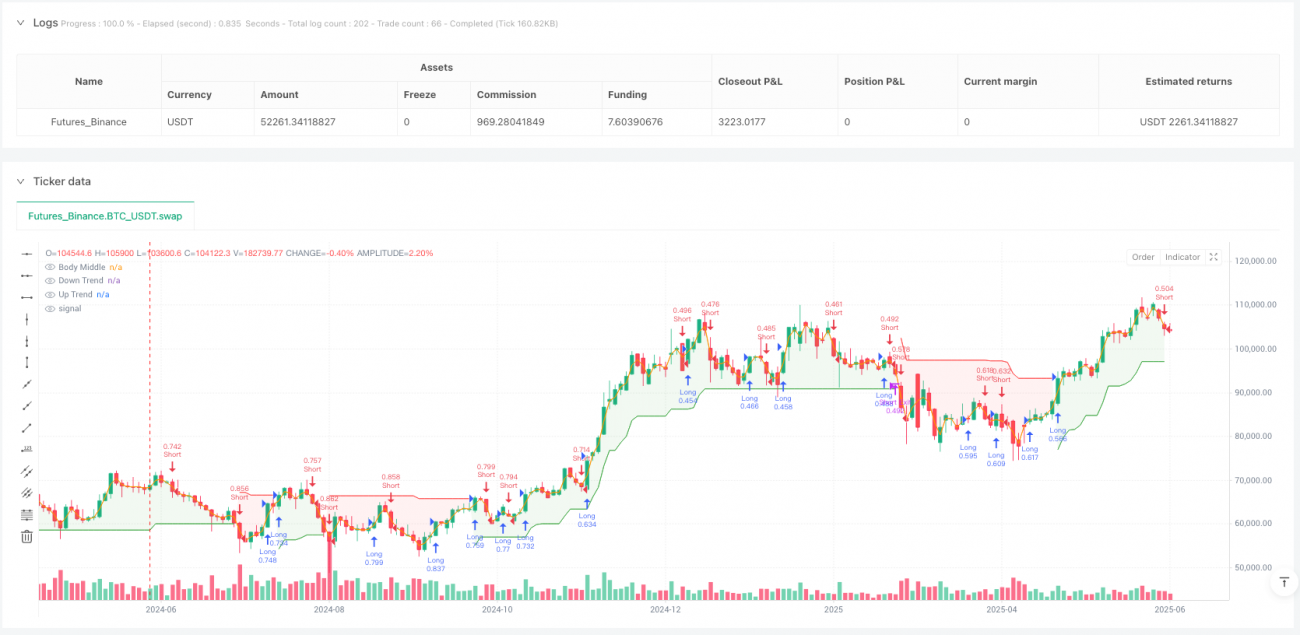Select the horizontal ray drawing tool

click(x=27, y=276)
